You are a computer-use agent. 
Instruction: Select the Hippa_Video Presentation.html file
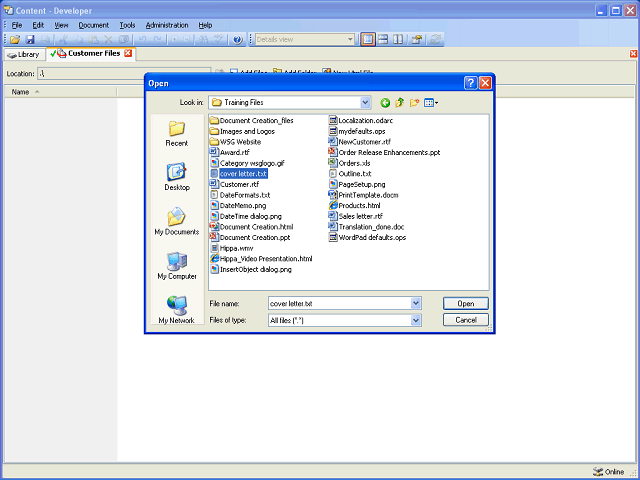261,258
